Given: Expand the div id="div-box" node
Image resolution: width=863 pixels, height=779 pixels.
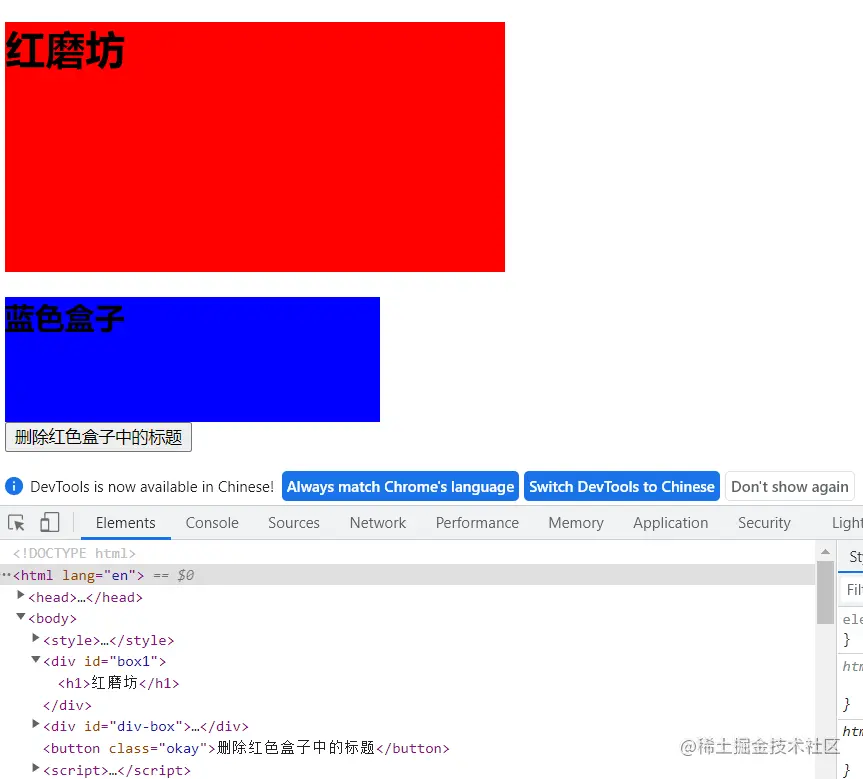Looking at the screenshot, I should pyautogui.click(x=36, y=724).
